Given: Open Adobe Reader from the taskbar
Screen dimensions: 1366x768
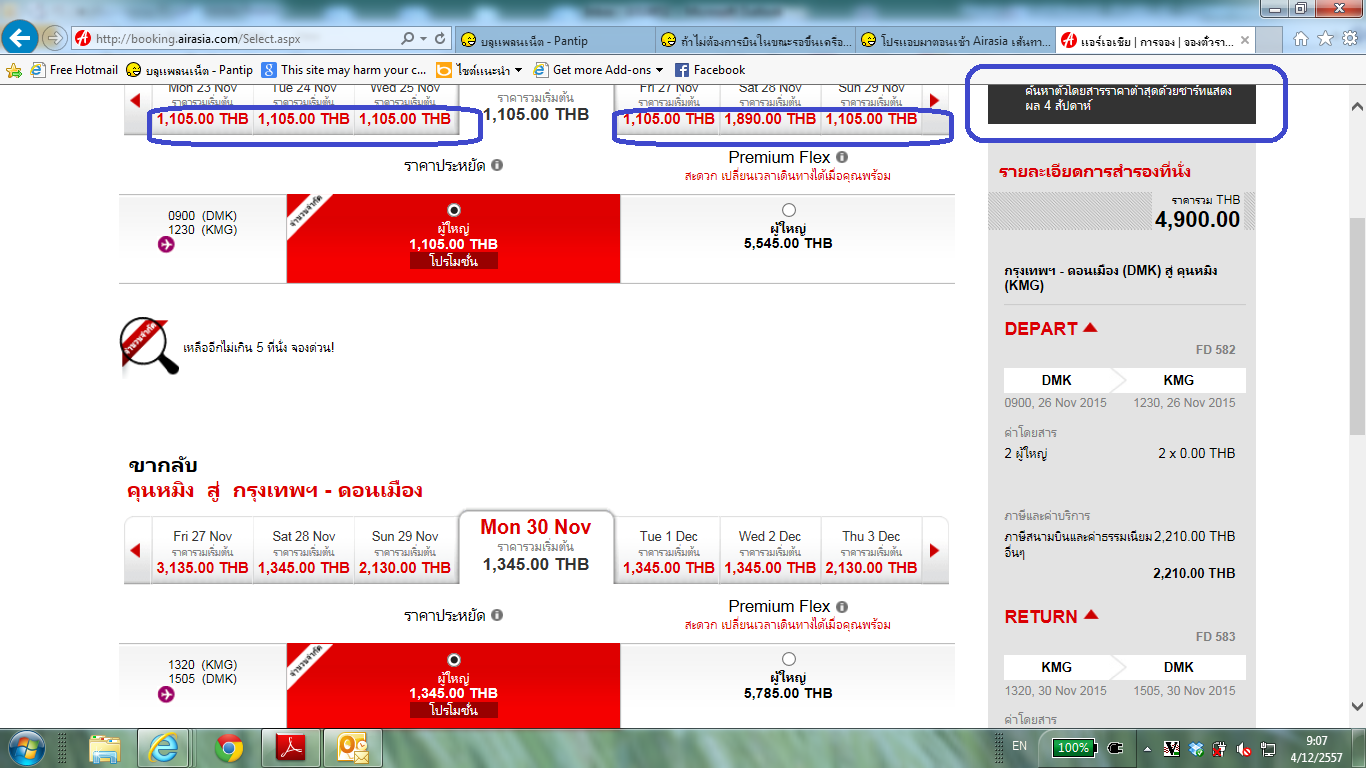Looking at the screenshot, I should tap(291, 748).
